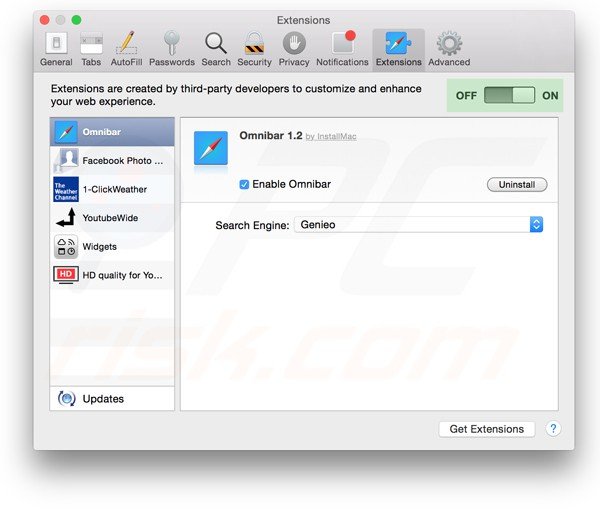Click the Weather Channel extension icon

pos(66,189)
